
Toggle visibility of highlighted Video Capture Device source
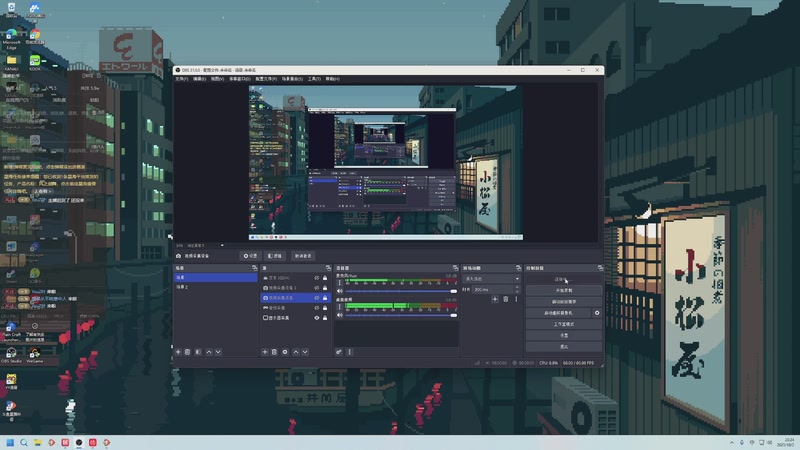click(x=317, y=298)
